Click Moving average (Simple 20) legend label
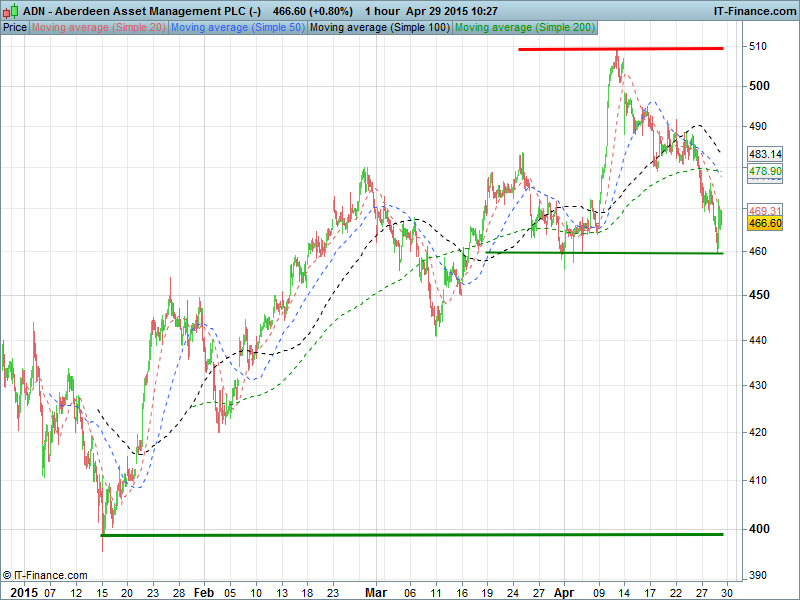This screenshot has height=600, width=800. click(99, 27)
